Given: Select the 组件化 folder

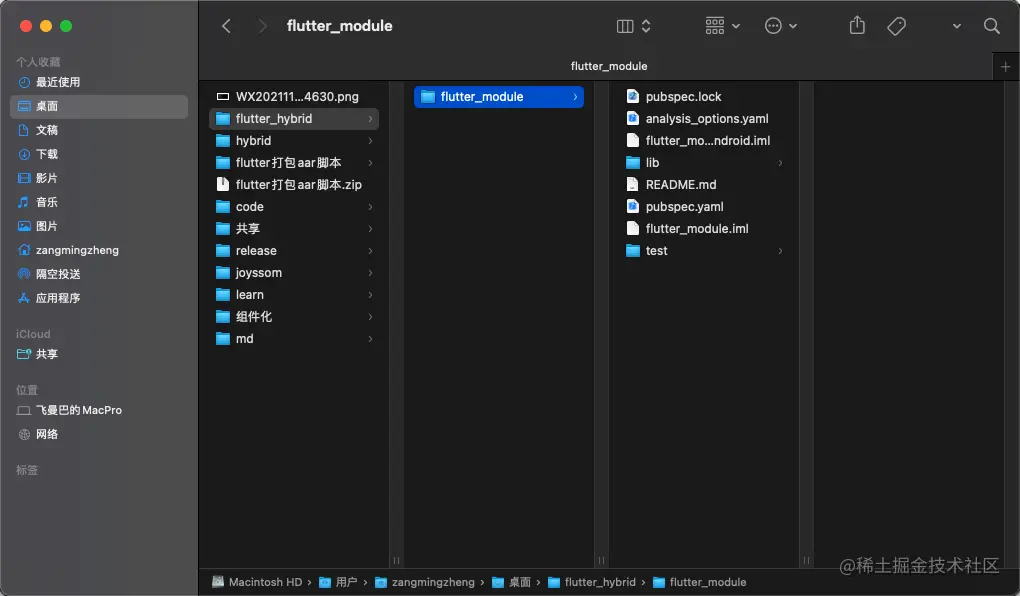Looking at the screenshot, I should [x=294, y=317].
